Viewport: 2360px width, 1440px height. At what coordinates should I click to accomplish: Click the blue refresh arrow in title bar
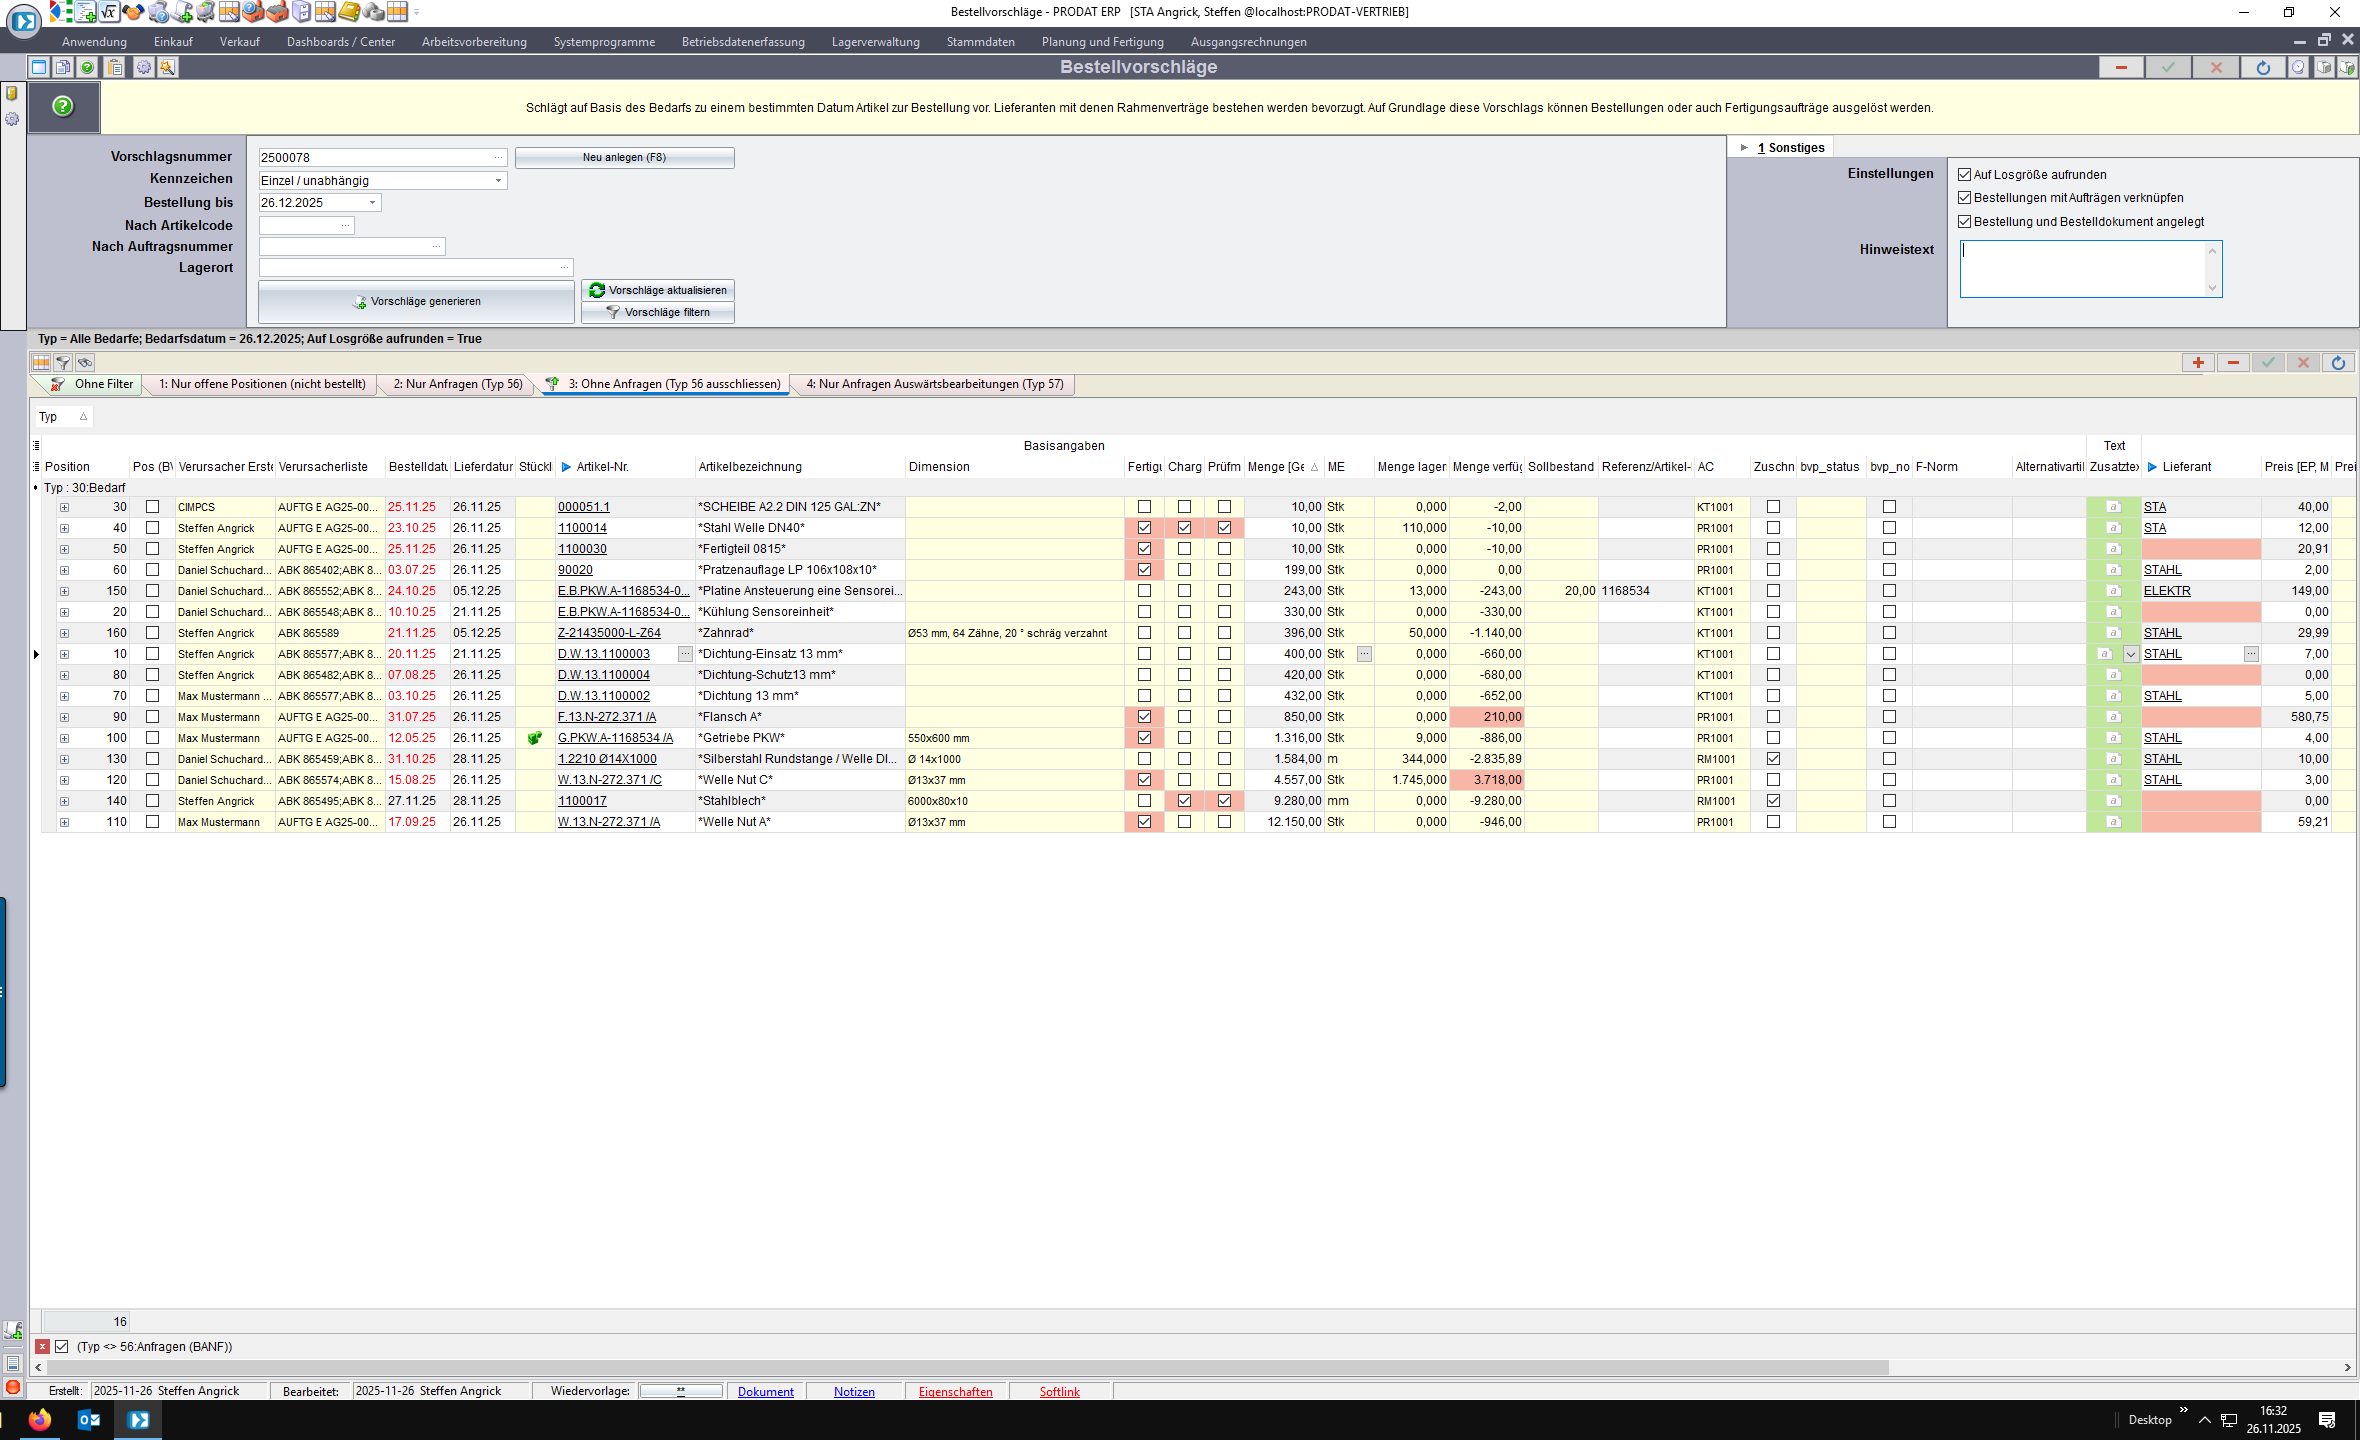point(2263,67)
